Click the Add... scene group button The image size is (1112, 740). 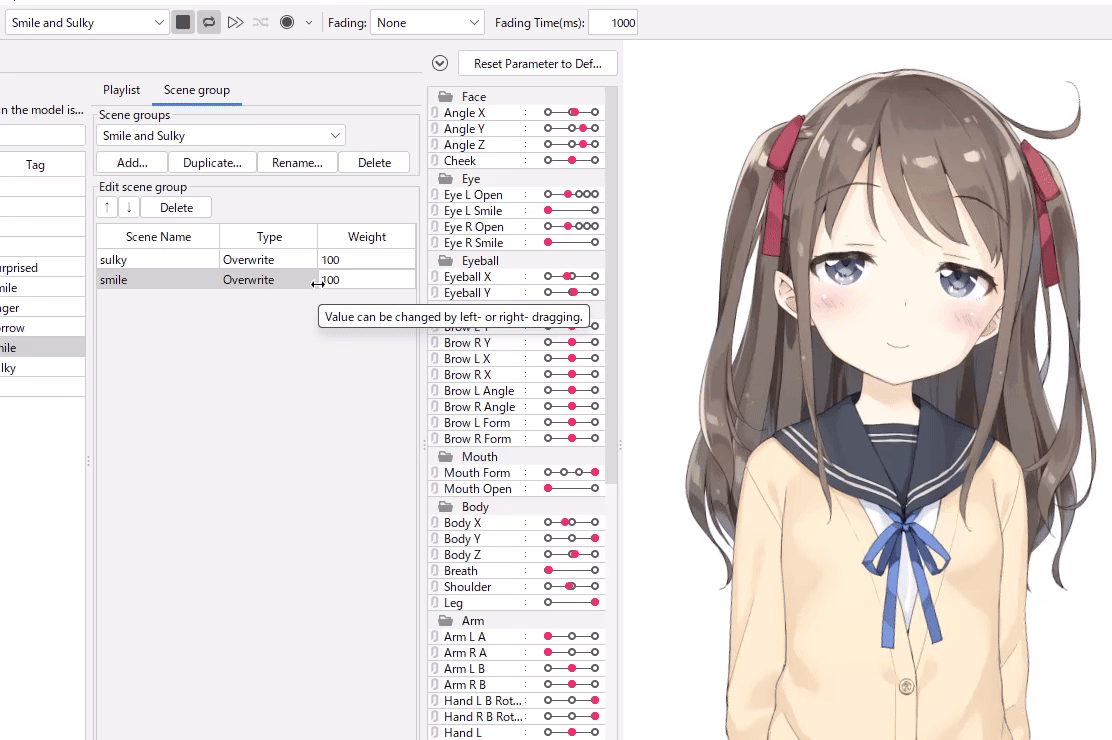coord(132,162)
